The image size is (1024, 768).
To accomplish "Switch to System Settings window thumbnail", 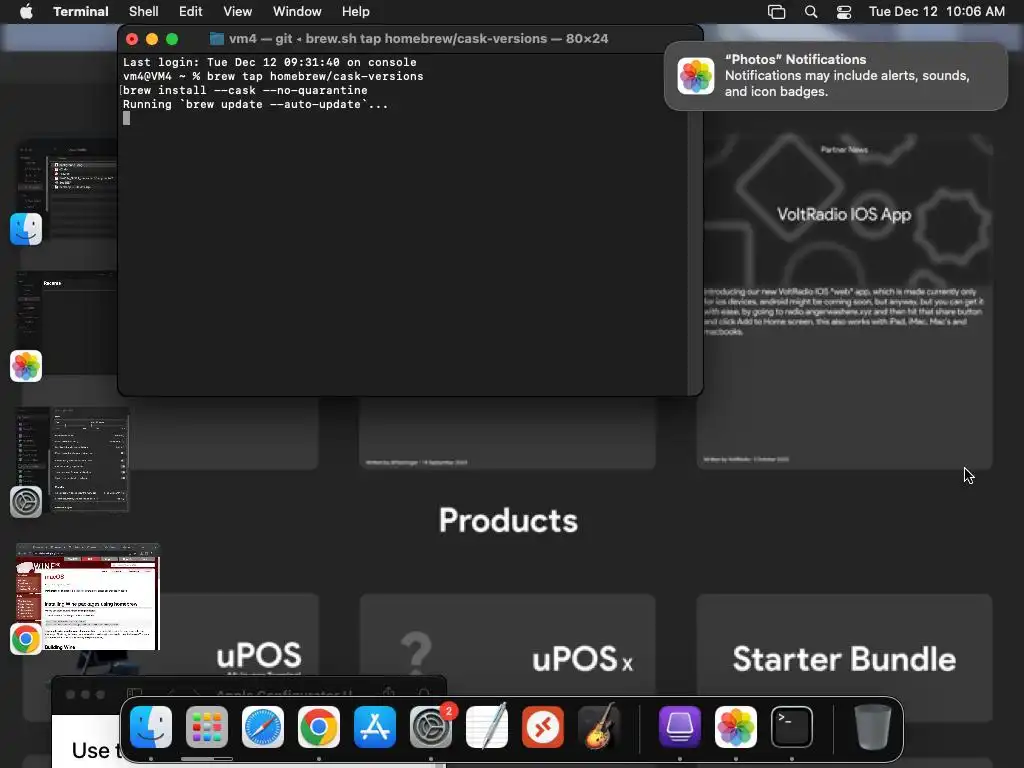I will (73, 460).
